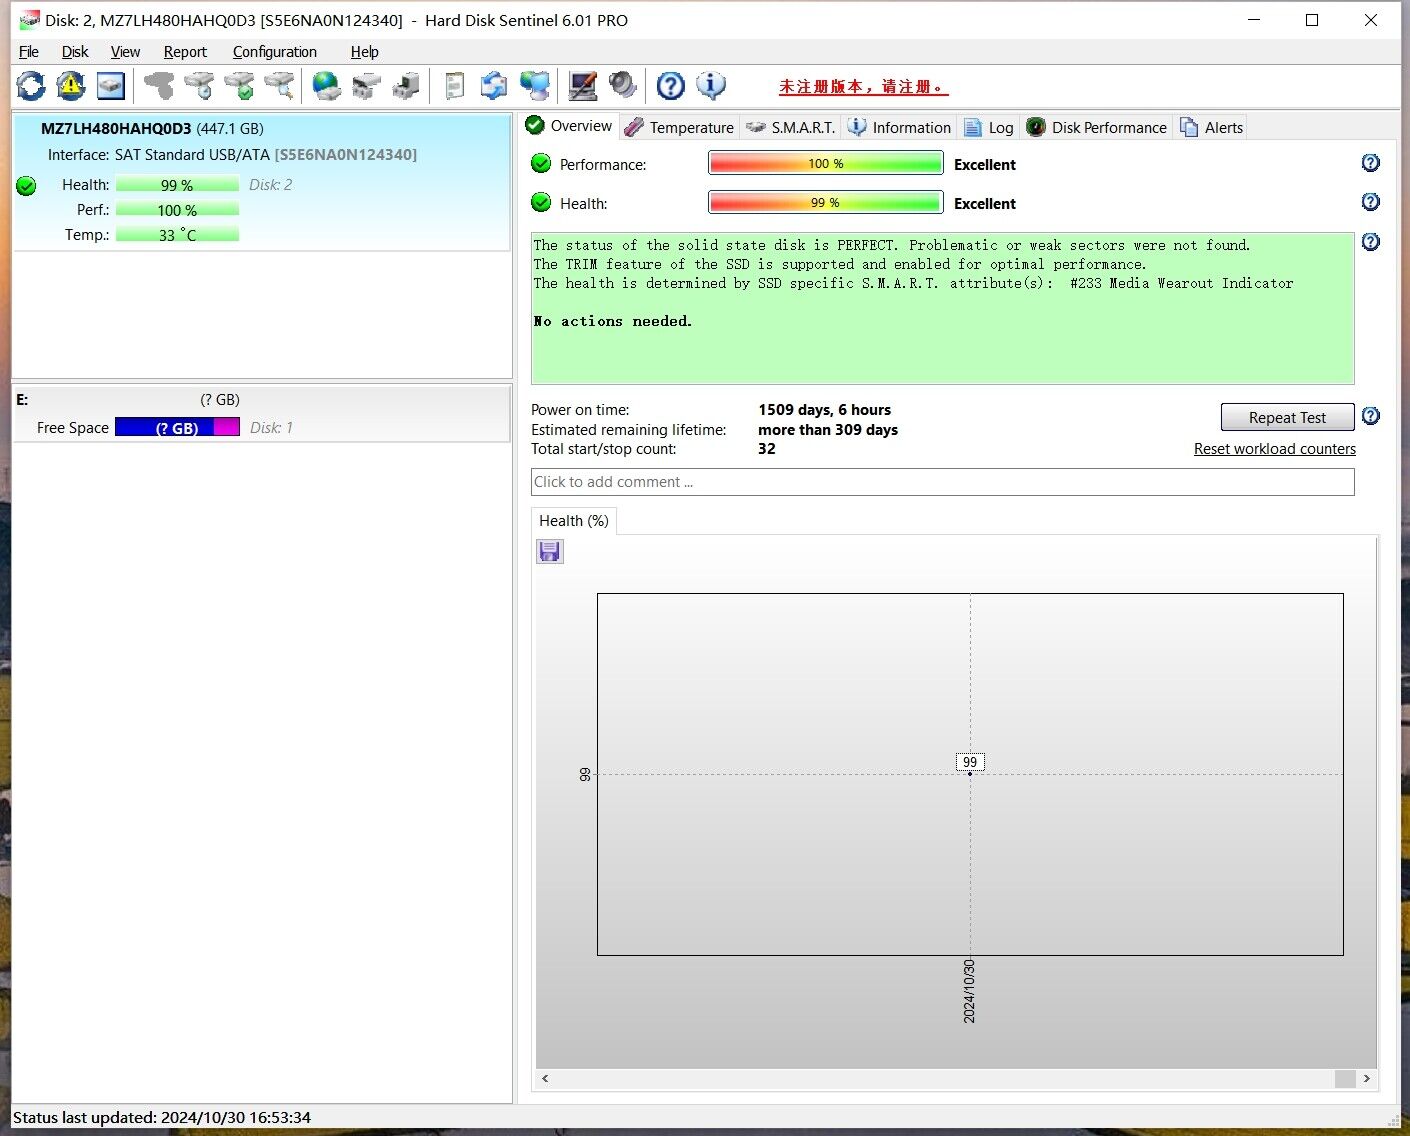
Task: Click the Repeat Test button
Action: pos(1287,417)
